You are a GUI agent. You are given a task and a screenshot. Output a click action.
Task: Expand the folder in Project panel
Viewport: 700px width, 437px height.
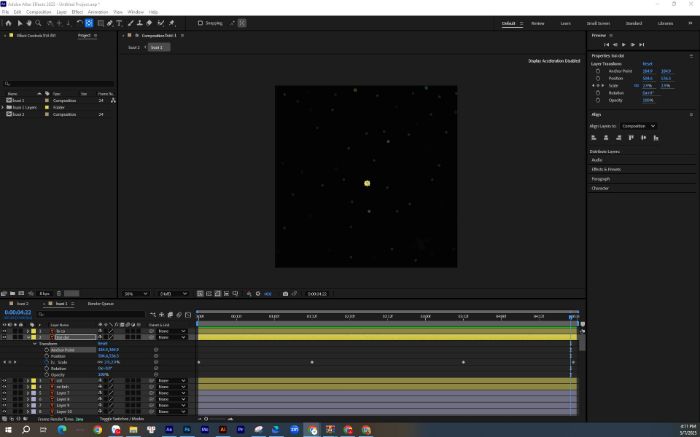3,108
